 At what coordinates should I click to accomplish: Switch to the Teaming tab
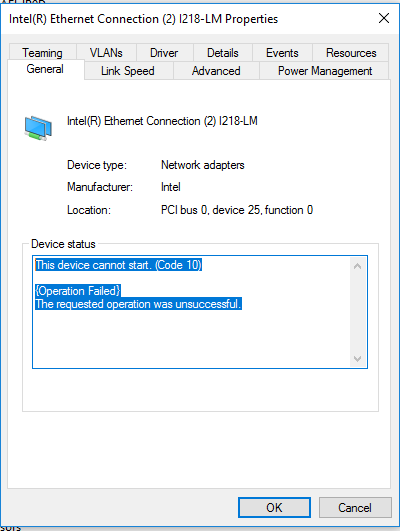point(42,52)
